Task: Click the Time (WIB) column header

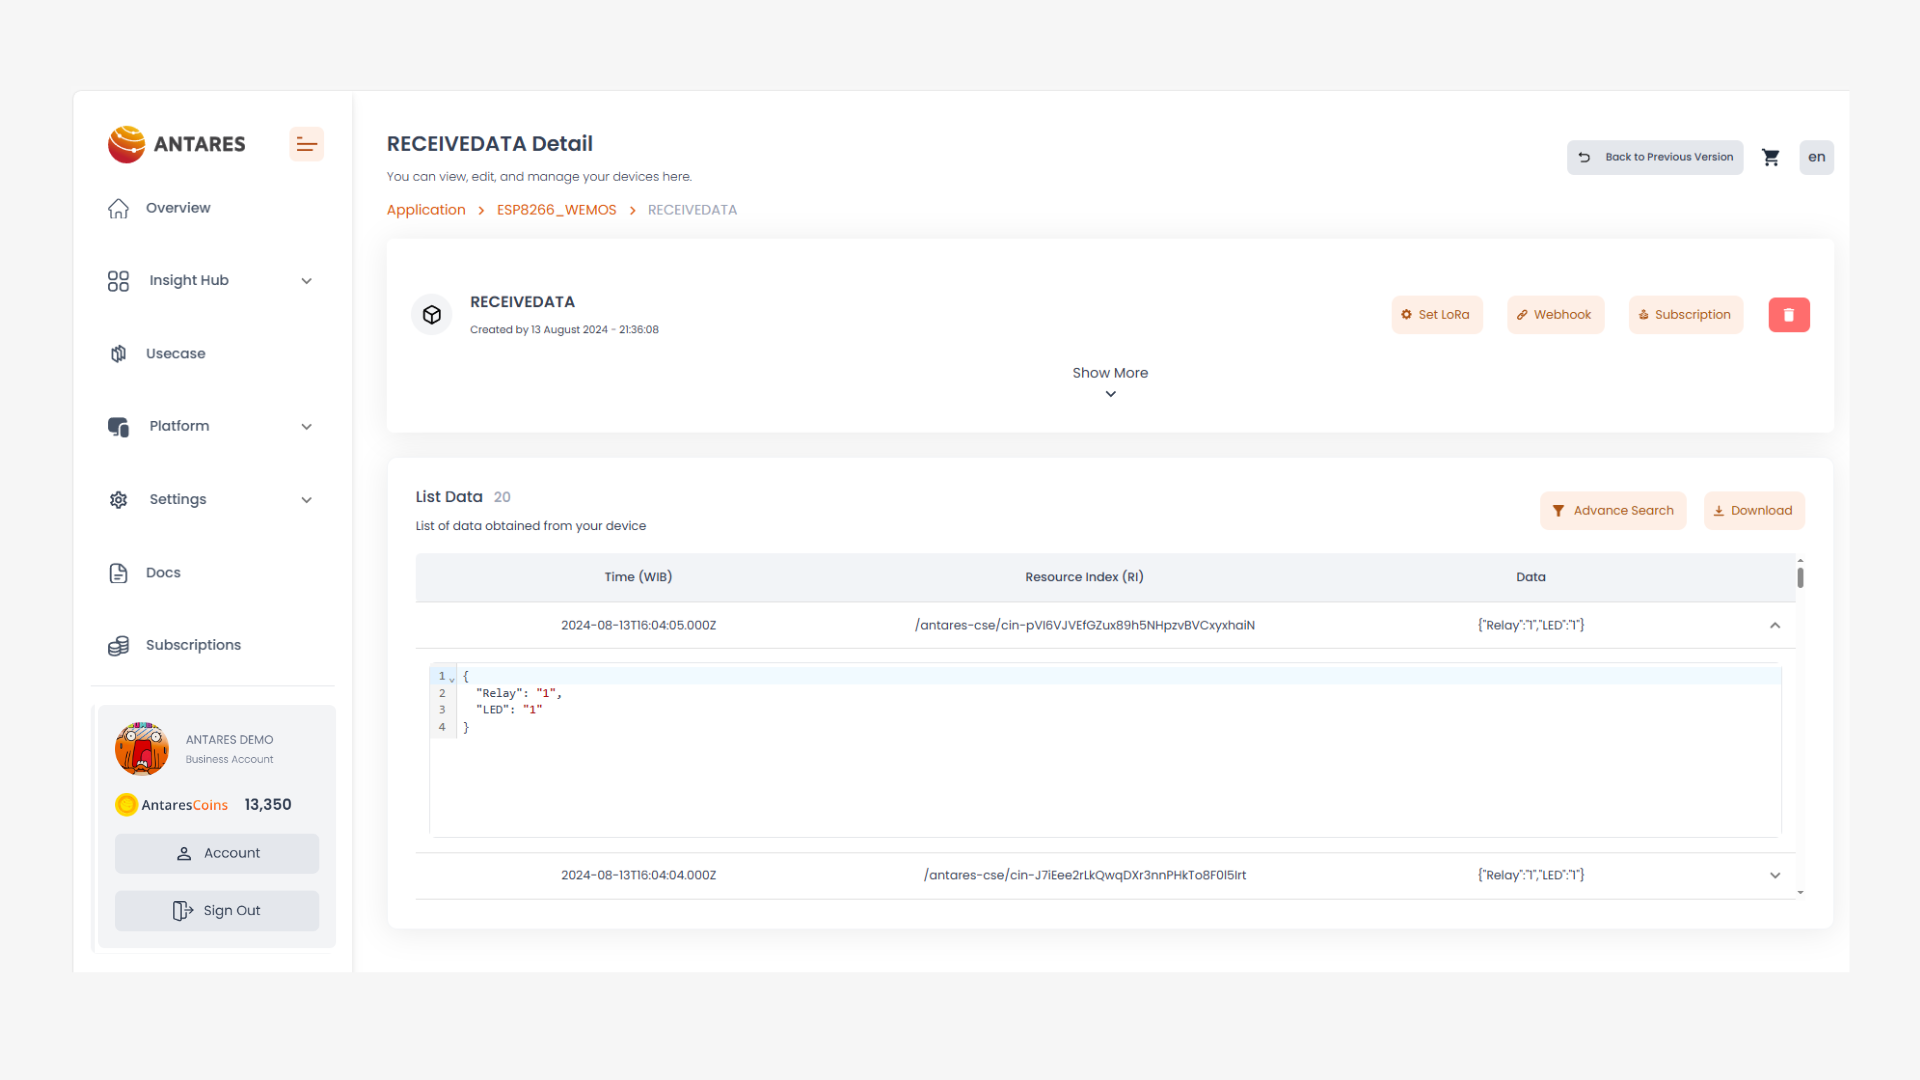Action: coord(638,577)
